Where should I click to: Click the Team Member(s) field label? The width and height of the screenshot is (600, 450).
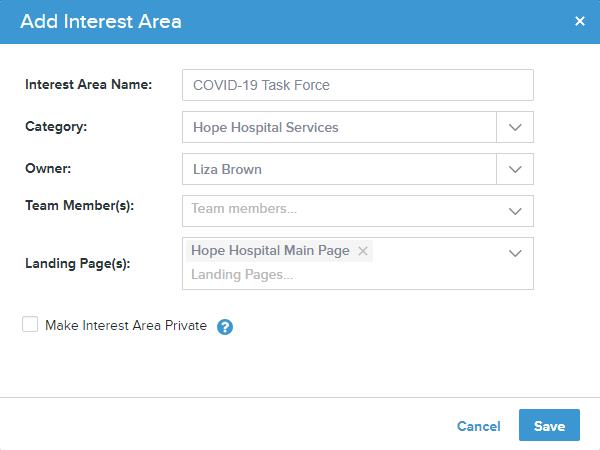80,205
